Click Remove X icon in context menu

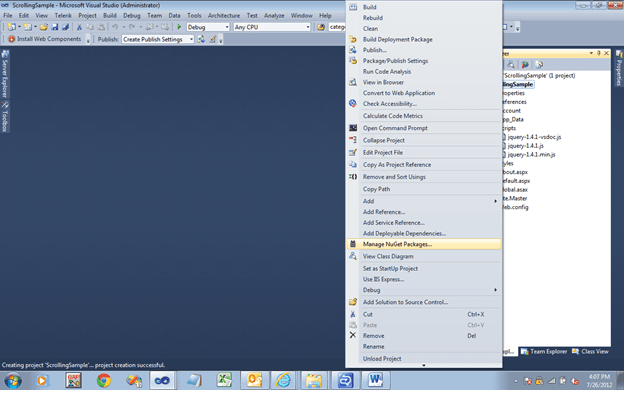353,335
